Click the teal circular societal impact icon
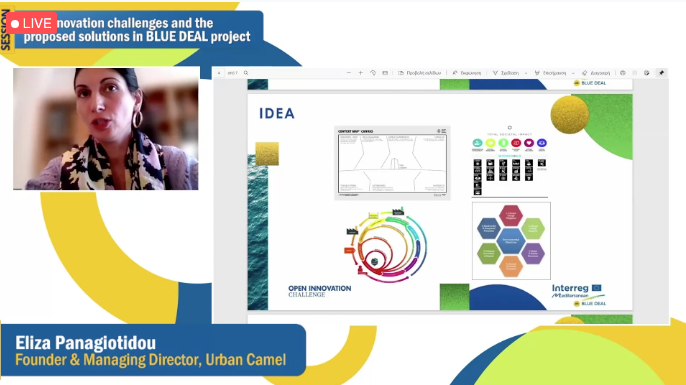The image size is (686, 385). (477, 143)
